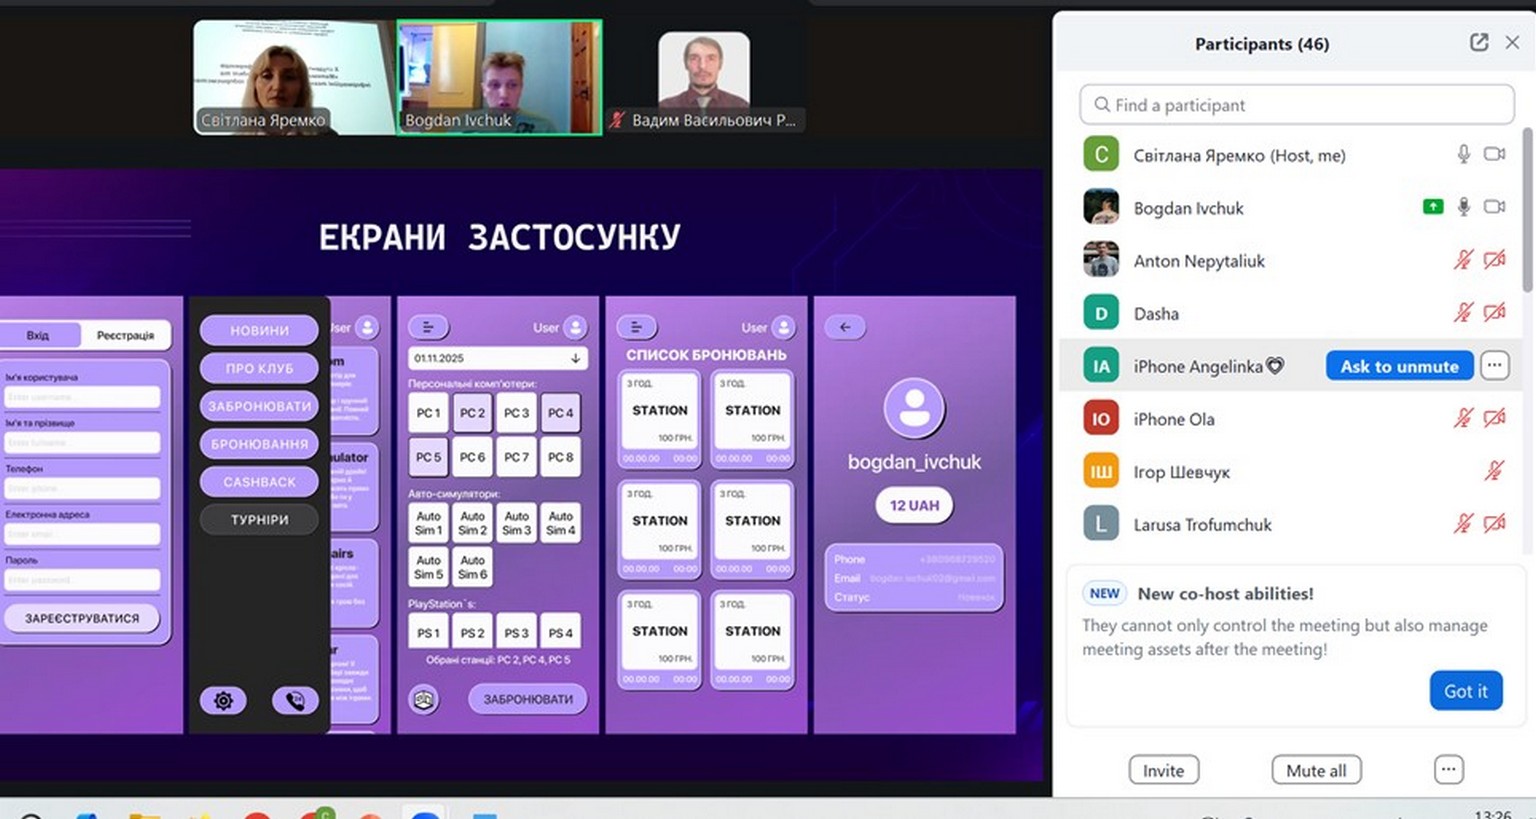Pop out the Participants panel
Screen dimensions: 1536x819
click(1479, 42)
